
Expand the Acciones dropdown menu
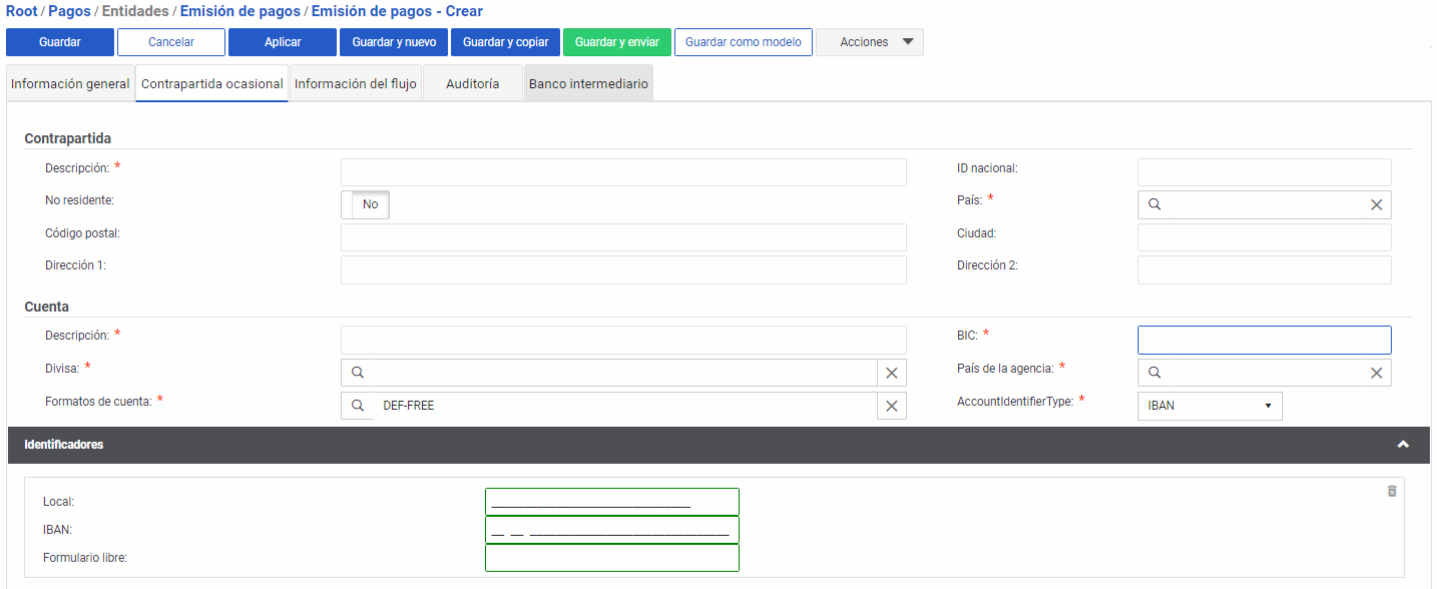(869, 42)
